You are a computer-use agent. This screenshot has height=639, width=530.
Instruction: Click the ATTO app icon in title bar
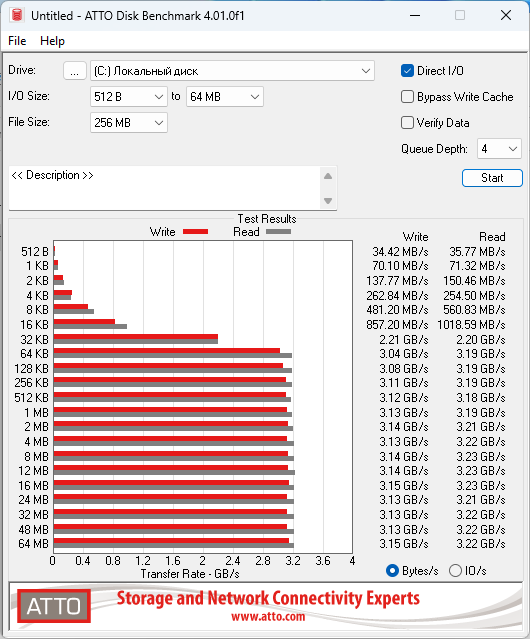pyautogui.click(x=17, y=15)
